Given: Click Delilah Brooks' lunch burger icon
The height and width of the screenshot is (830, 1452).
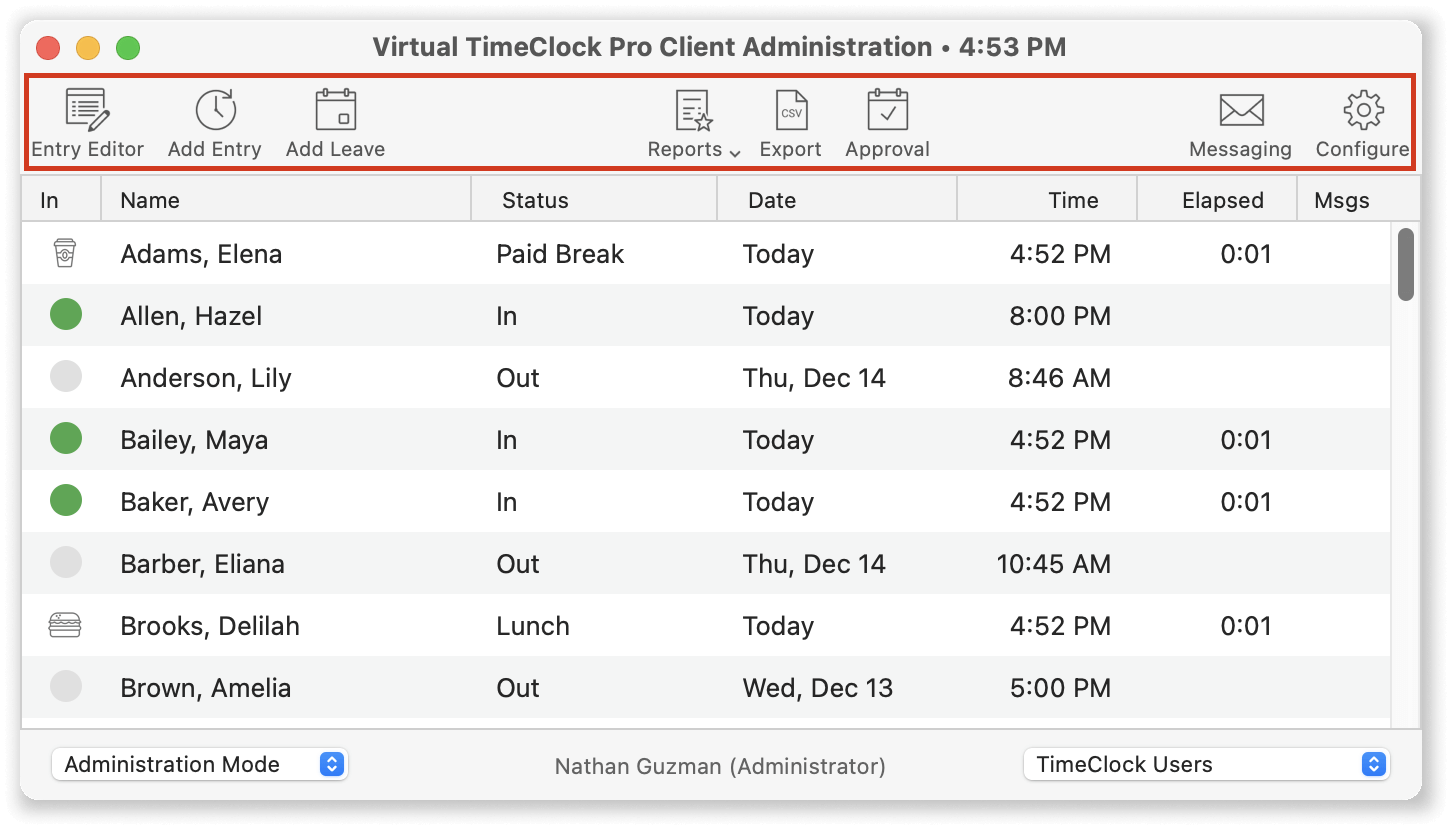Looking at the screenshot, I should 65,626.
